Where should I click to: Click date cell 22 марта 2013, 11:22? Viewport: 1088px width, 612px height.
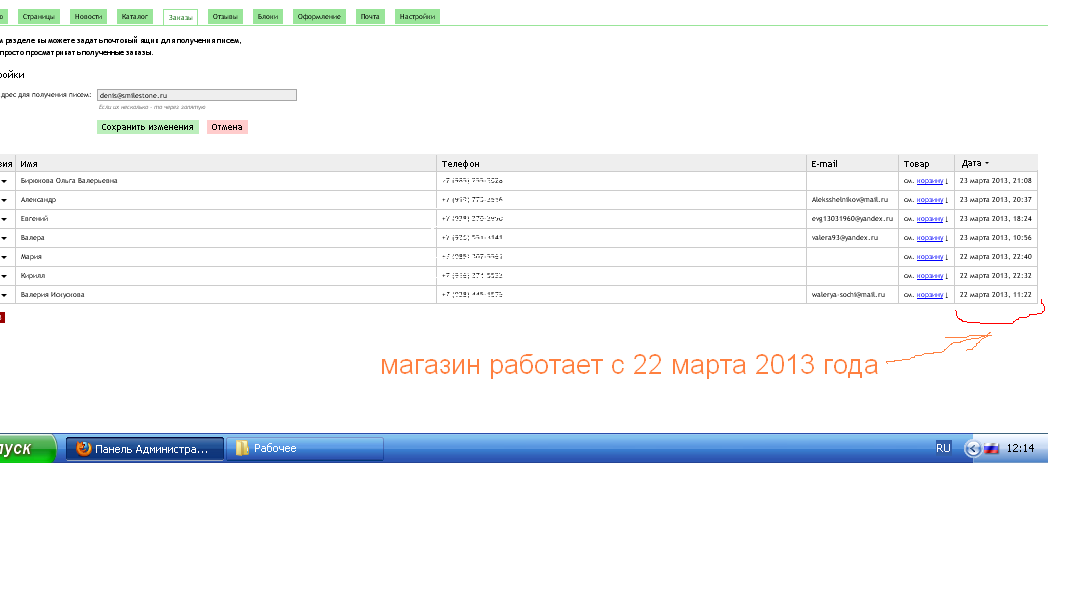[x=995, y=295]
